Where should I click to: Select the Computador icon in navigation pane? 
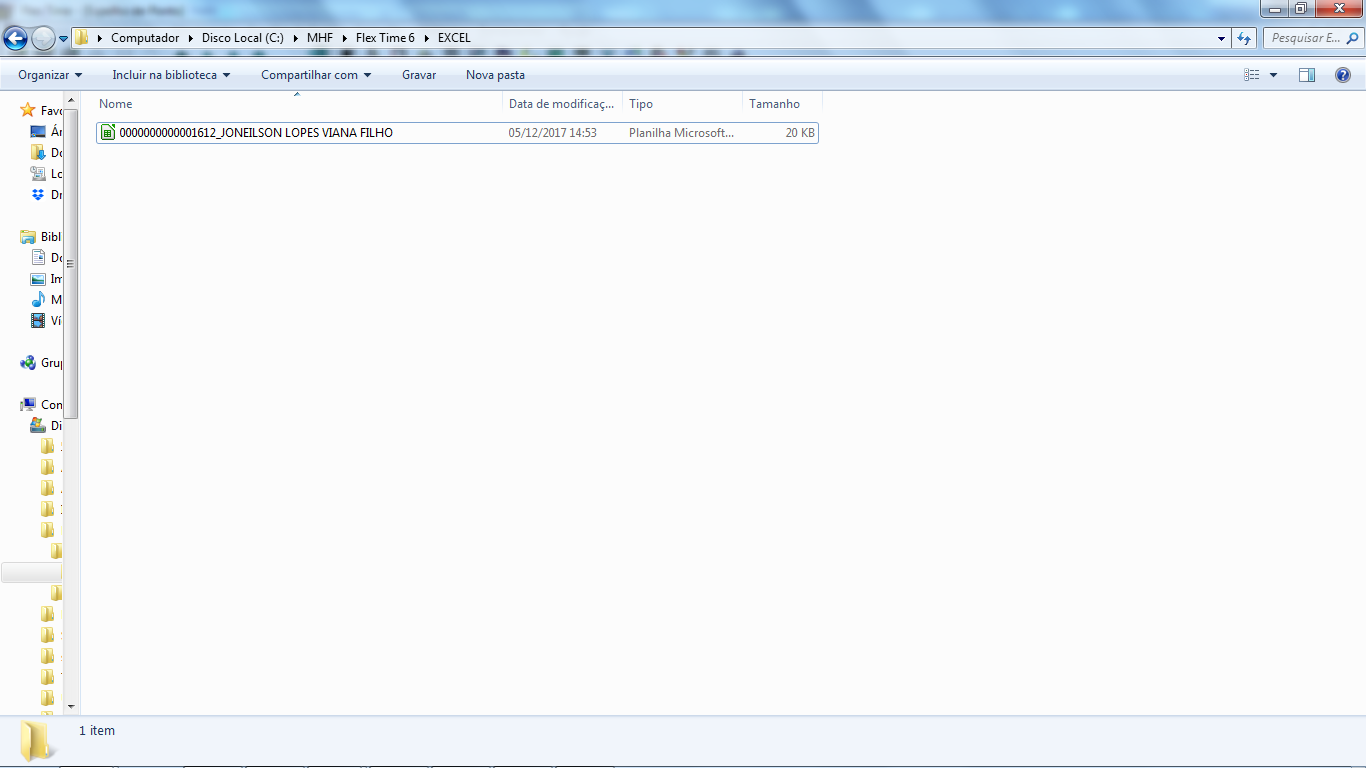point(28,405)
